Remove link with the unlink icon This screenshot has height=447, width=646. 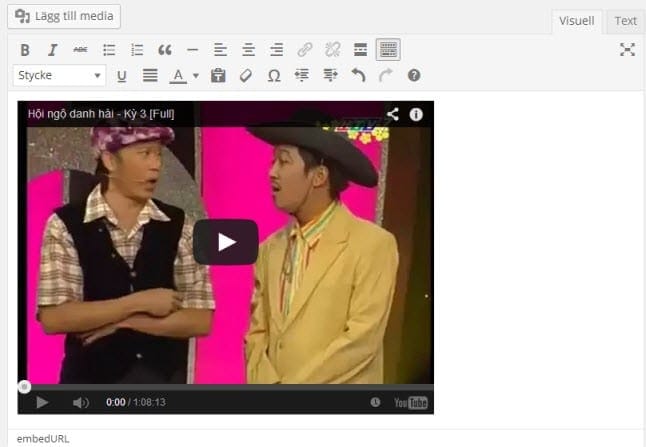(332, 50)
